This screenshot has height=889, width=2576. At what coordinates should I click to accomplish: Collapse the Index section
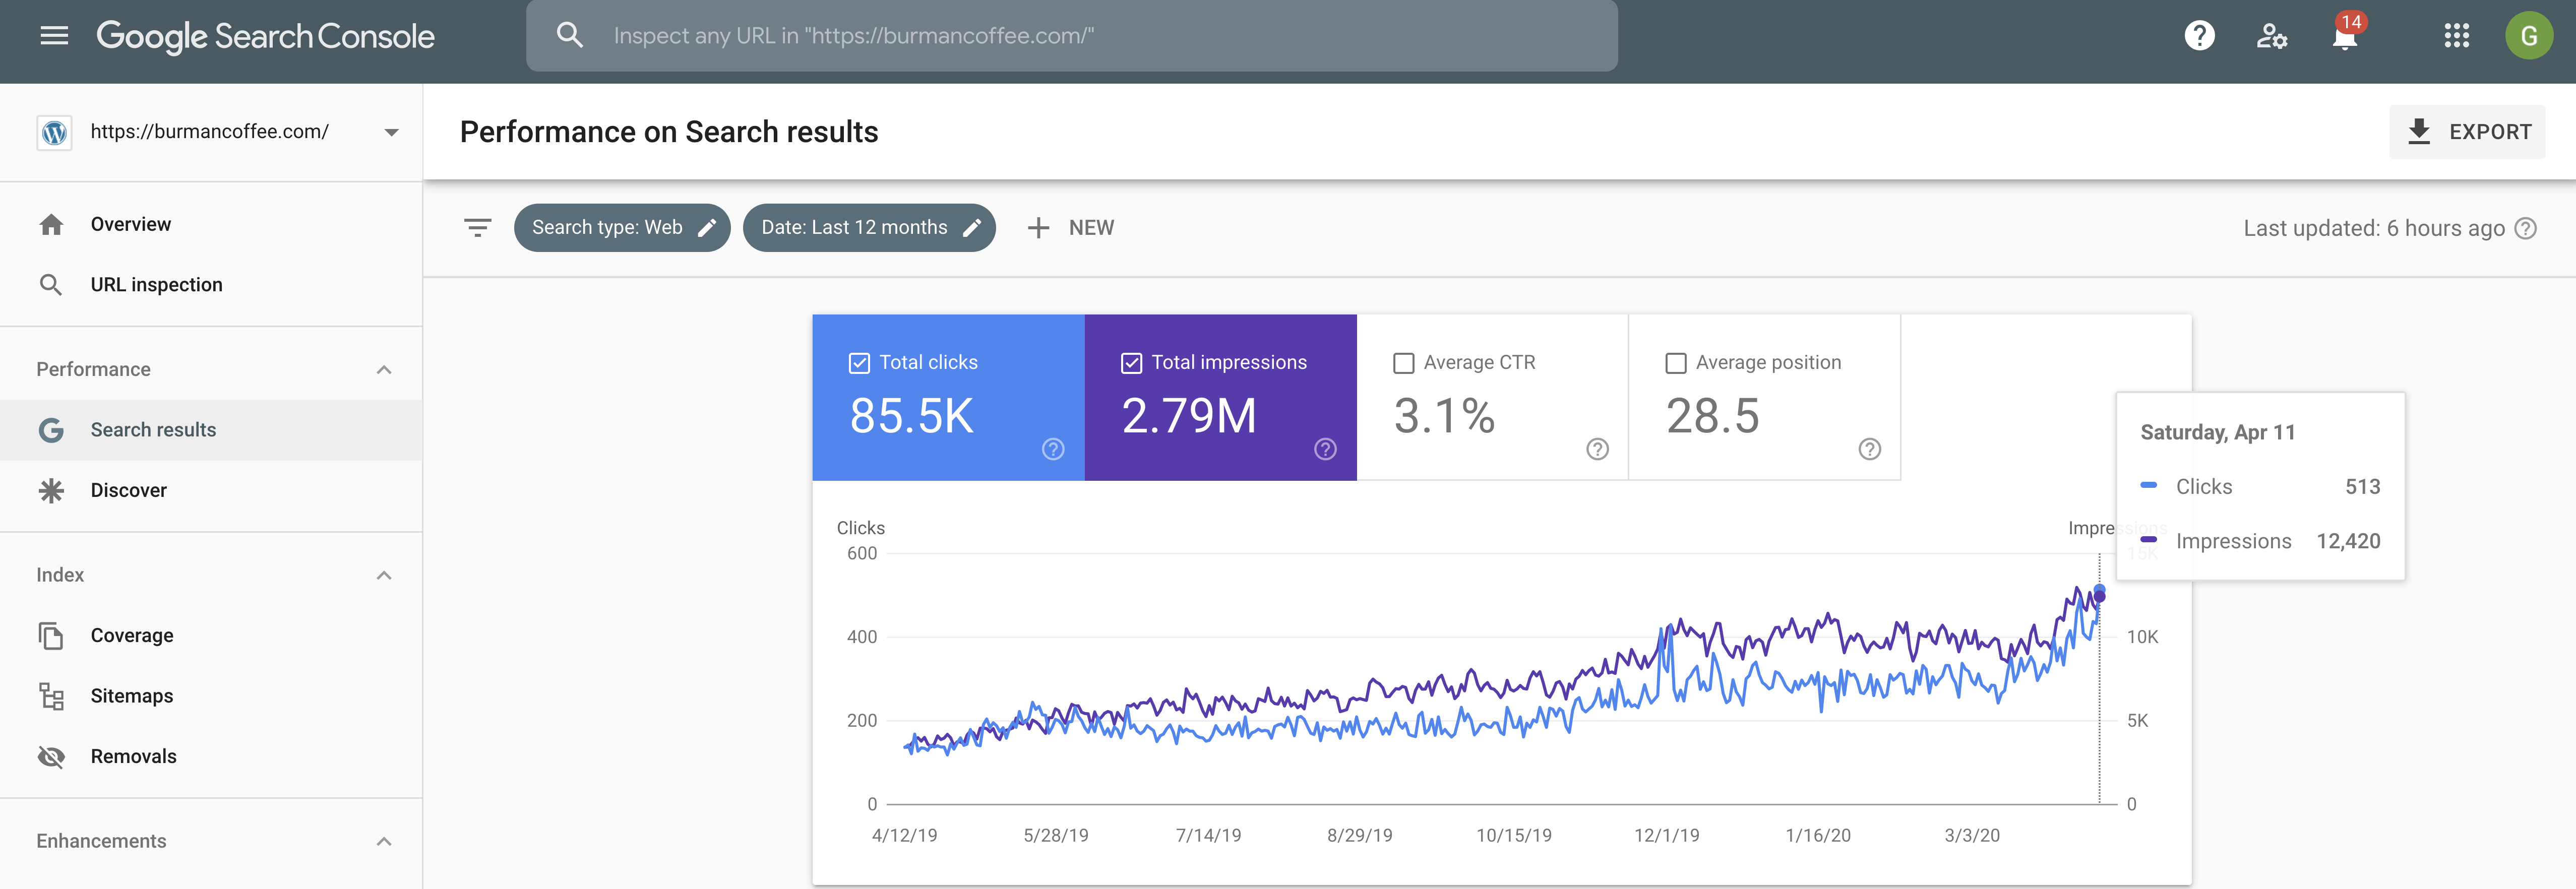coord(384,575)
